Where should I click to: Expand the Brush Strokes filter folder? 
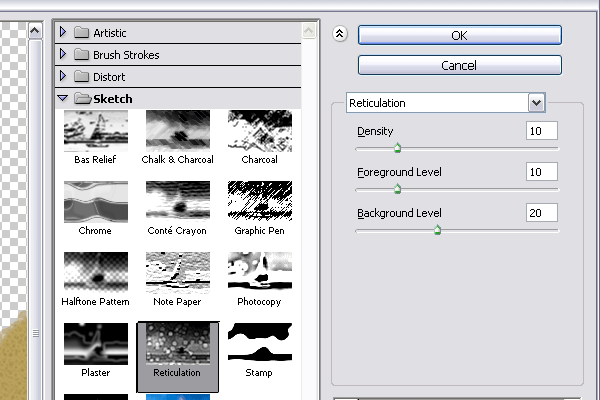coord(63,54)
